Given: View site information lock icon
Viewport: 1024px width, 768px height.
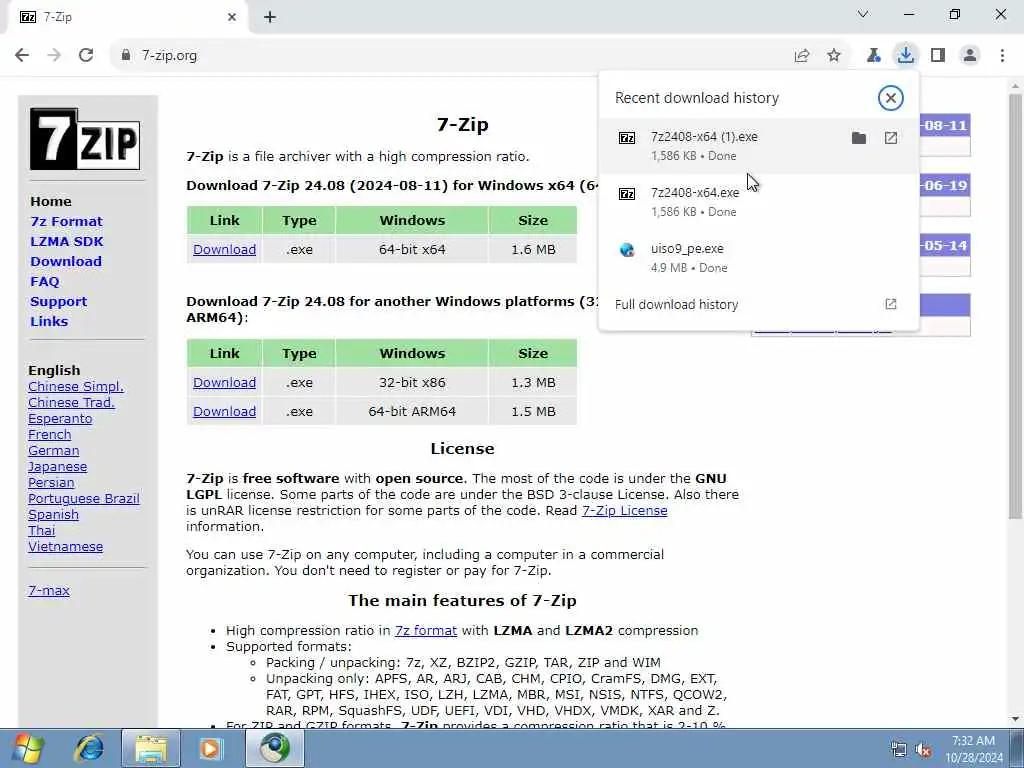Looking at the screenshot, I should 126,56.
